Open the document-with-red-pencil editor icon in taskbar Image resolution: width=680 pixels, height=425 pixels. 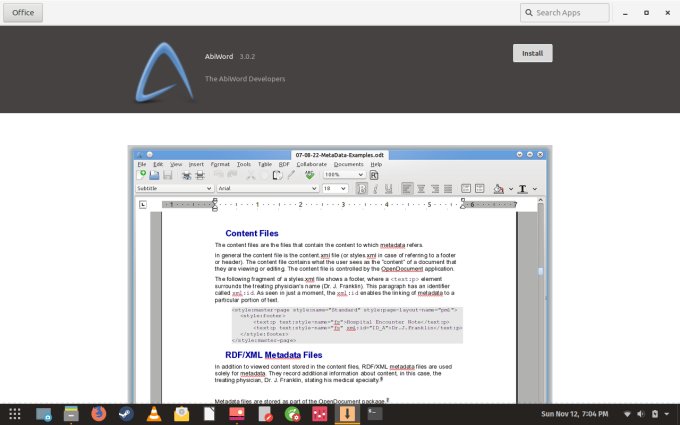(265, 414)
